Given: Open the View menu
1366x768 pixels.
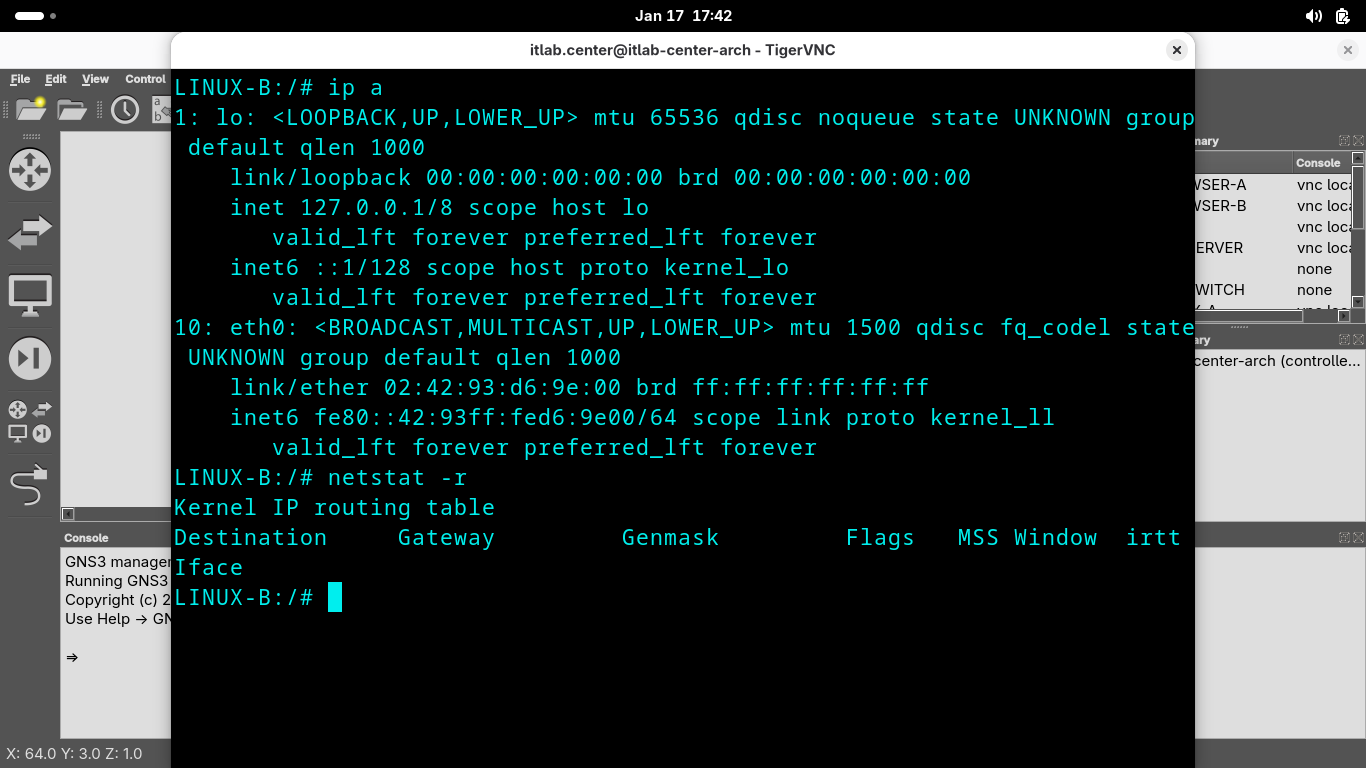Looking at the screenshot, I should coord(95,79).
